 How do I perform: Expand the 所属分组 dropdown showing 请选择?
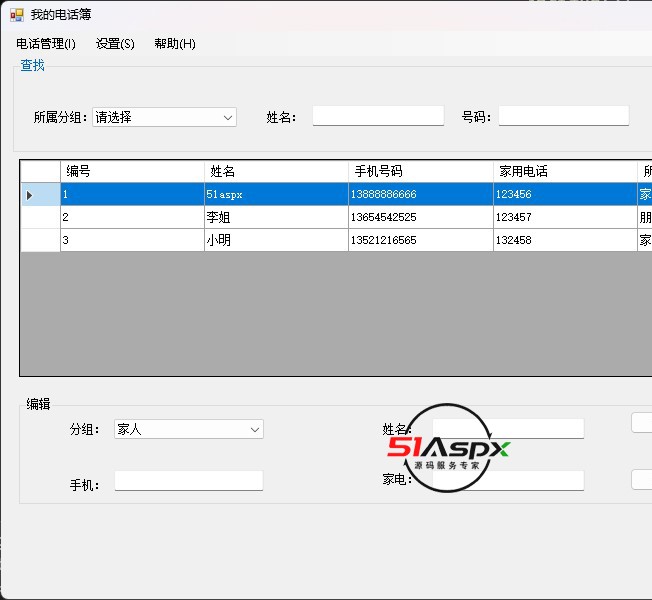point(164,117)
